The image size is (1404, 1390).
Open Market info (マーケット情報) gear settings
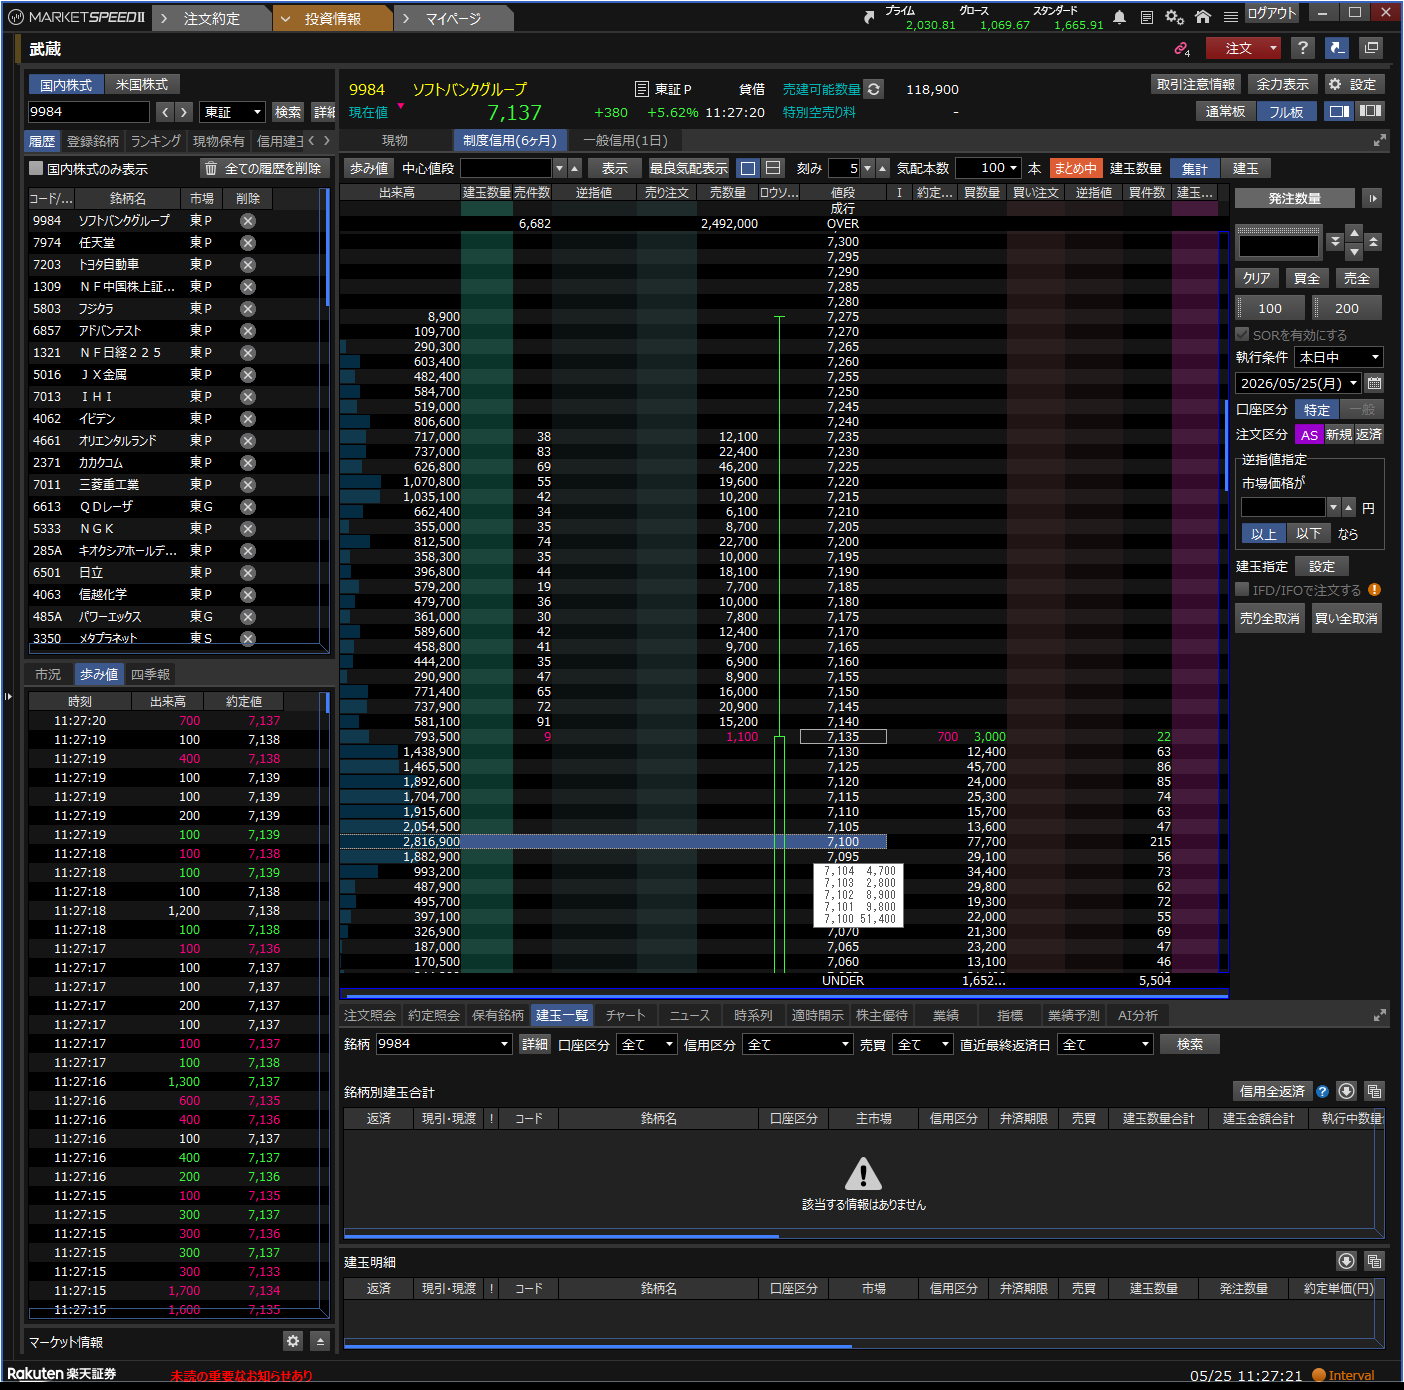pos(293,1341)
